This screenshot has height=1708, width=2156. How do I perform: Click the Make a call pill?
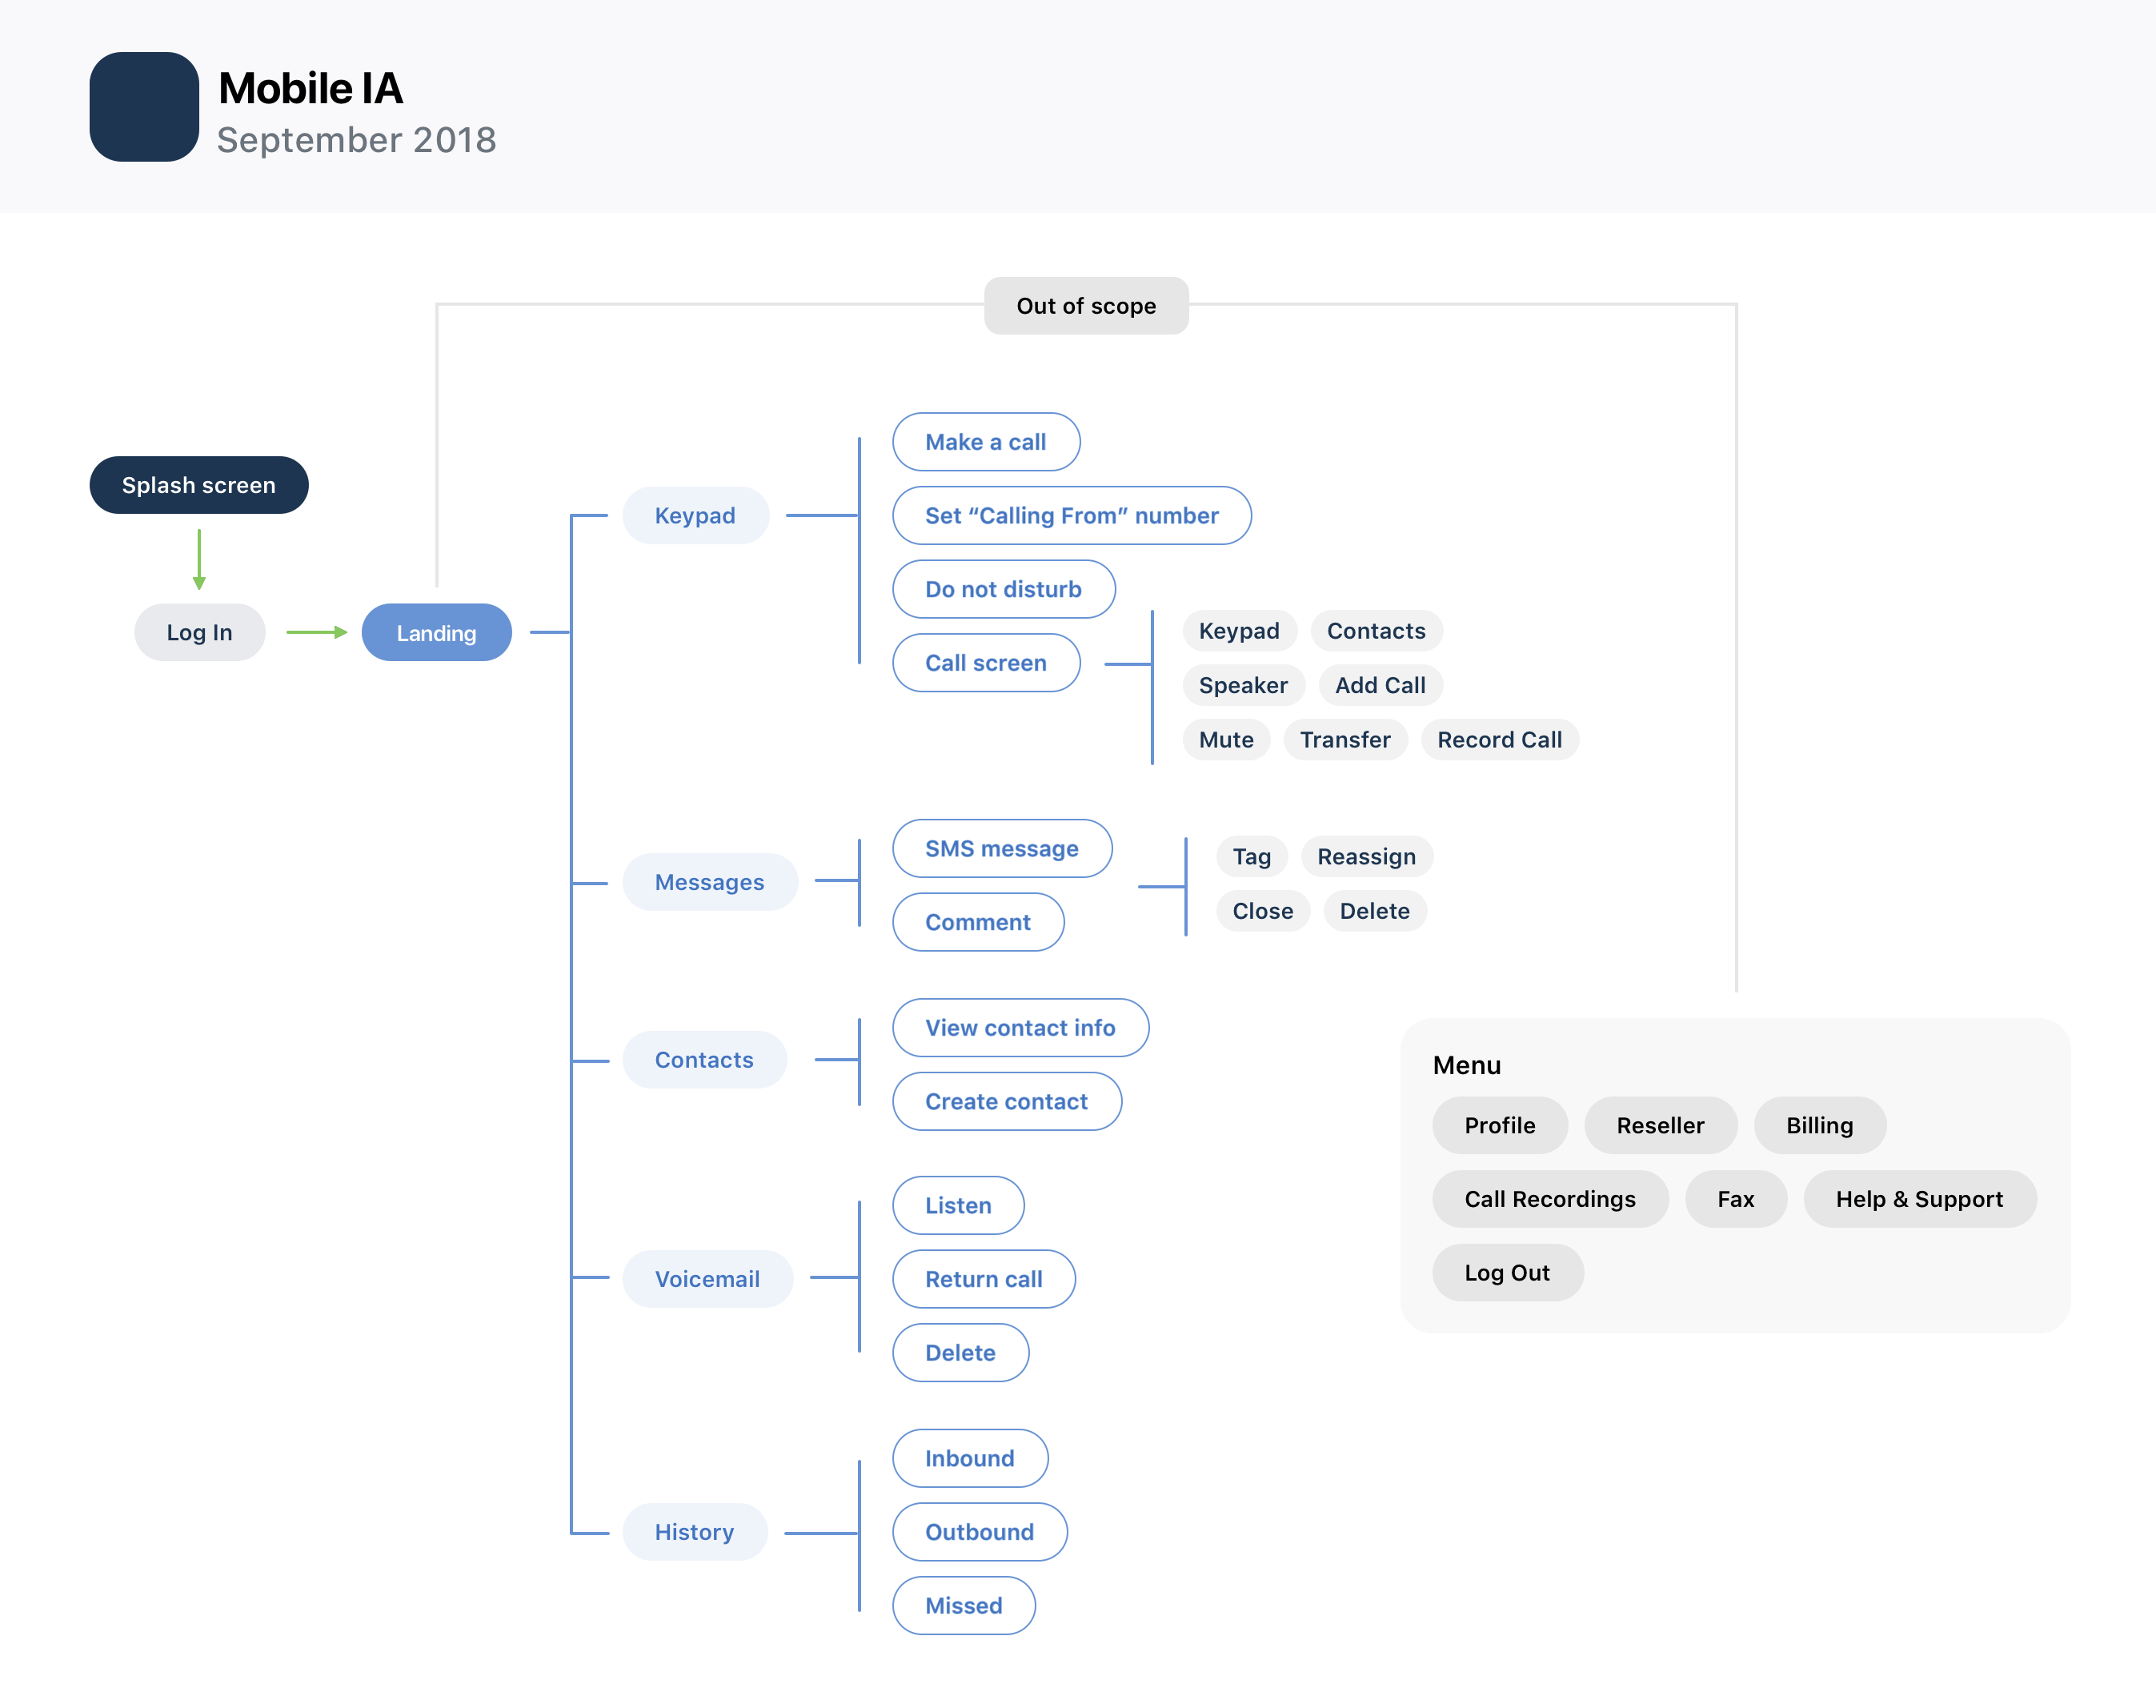click(985, 442)
